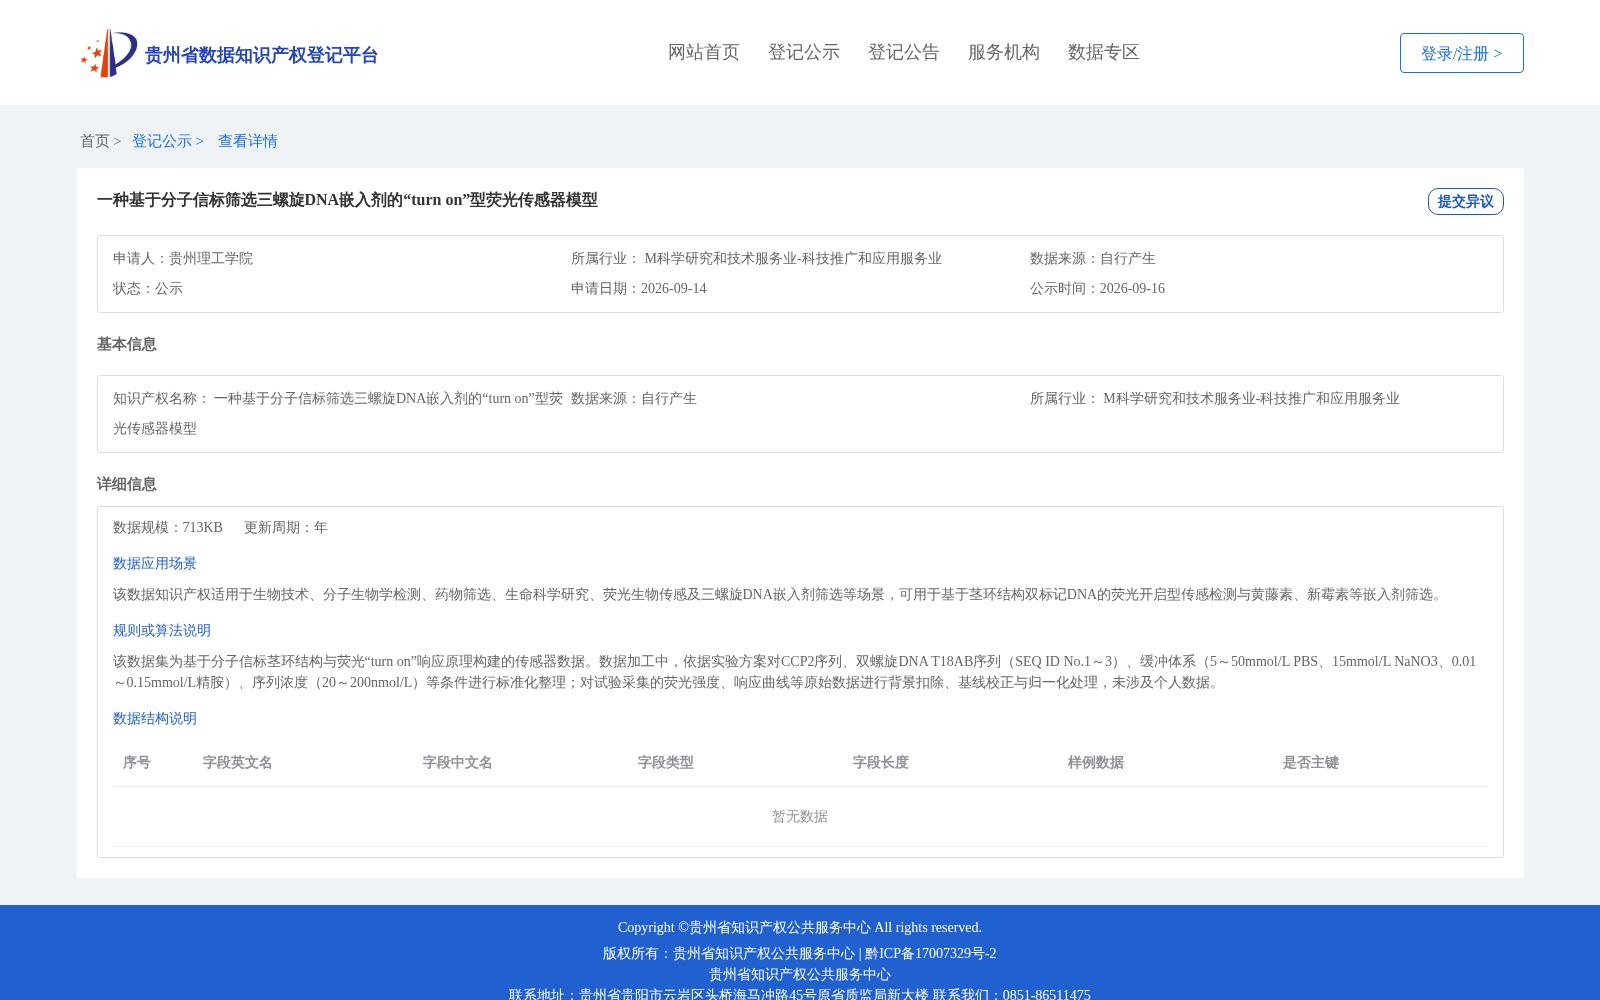Click the 公示时间：2026-09-16 text

click(x=1097, y=288)
